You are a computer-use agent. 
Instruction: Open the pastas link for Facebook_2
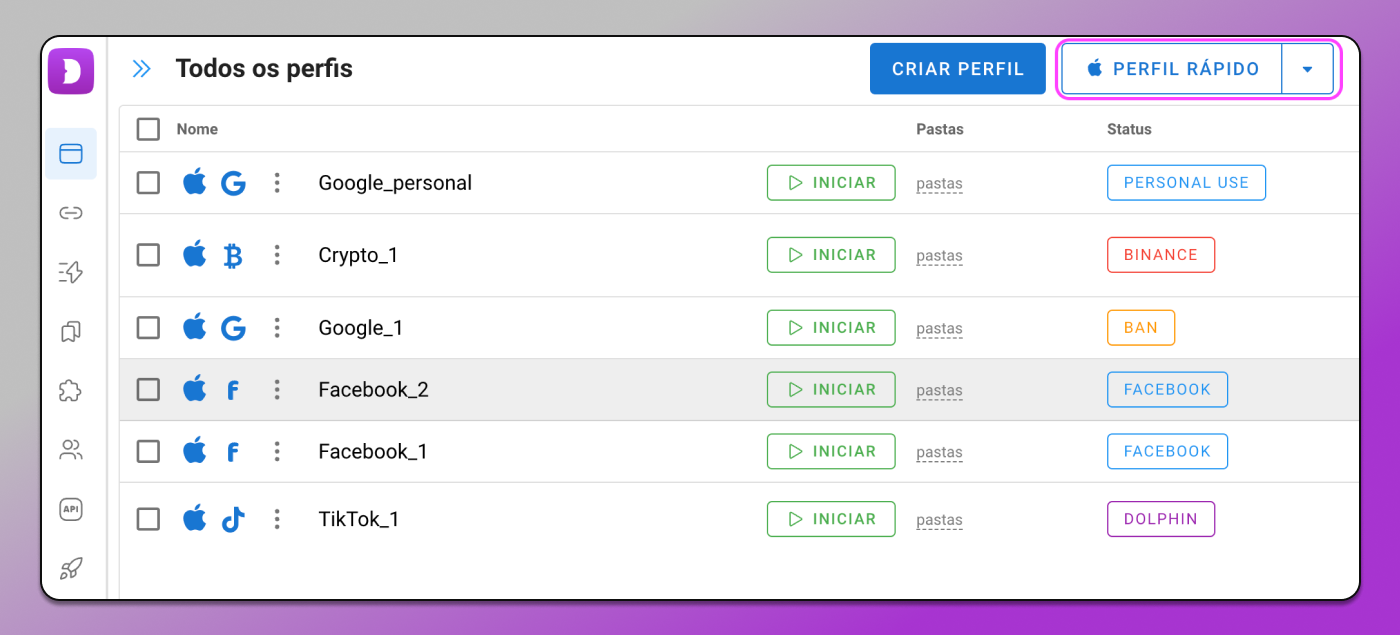pyautogui.click(x=939, y=391)
